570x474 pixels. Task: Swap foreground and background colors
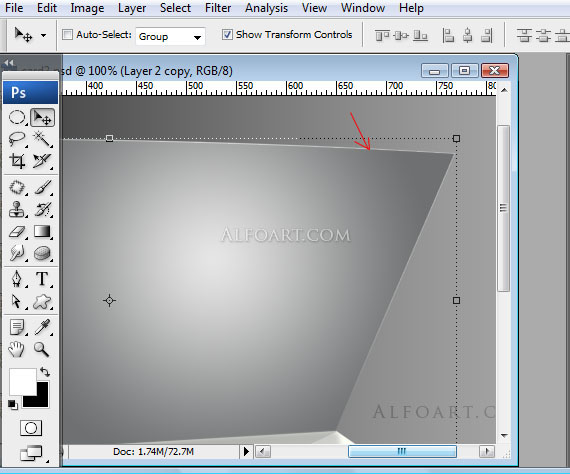tap(45, 372)
